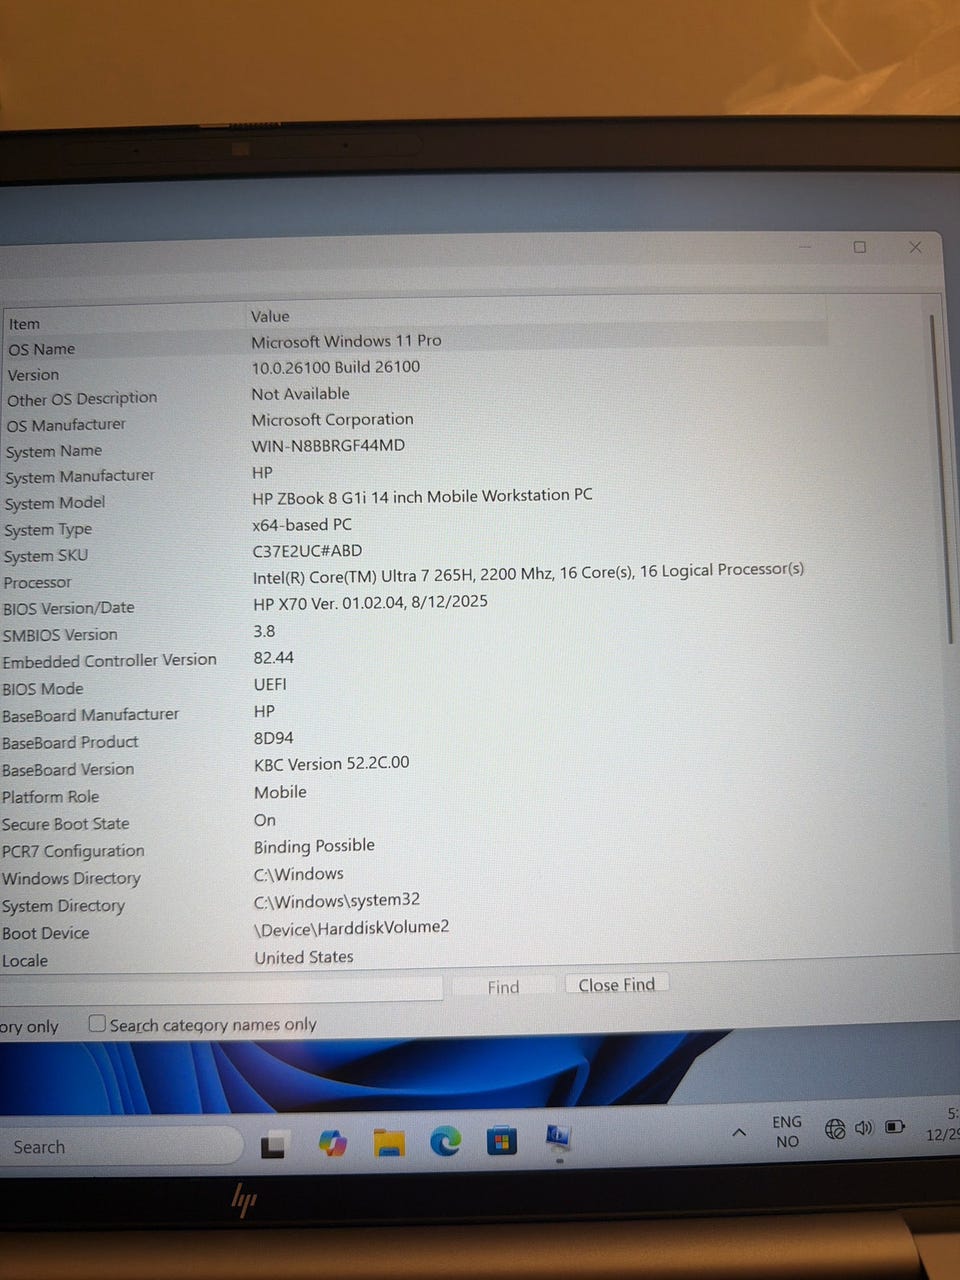Close the System Information window

tap(915, 246)
